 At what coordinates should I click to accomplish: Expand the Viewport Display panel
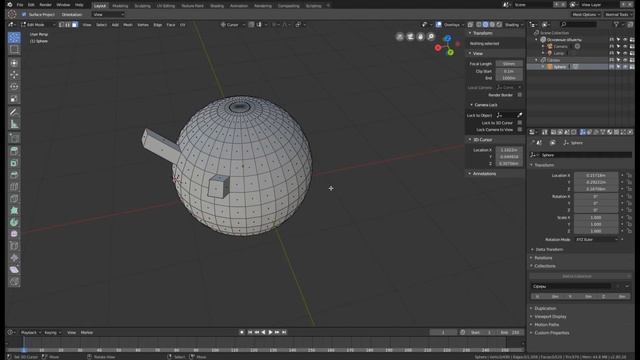[550, 316]
